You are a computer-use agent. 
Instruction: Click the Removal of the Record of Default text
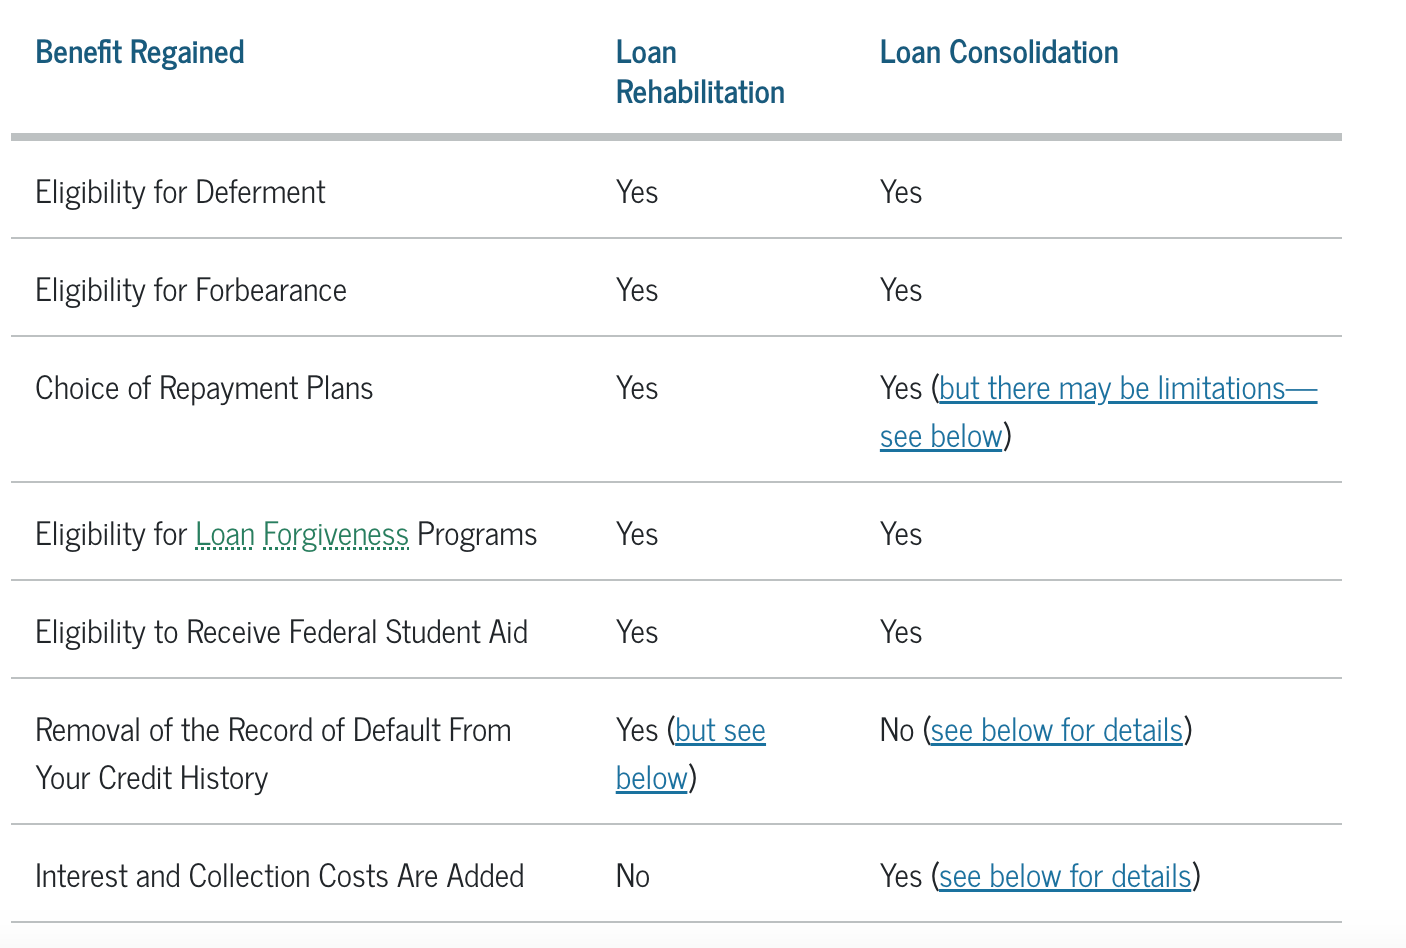click(273, 731)
